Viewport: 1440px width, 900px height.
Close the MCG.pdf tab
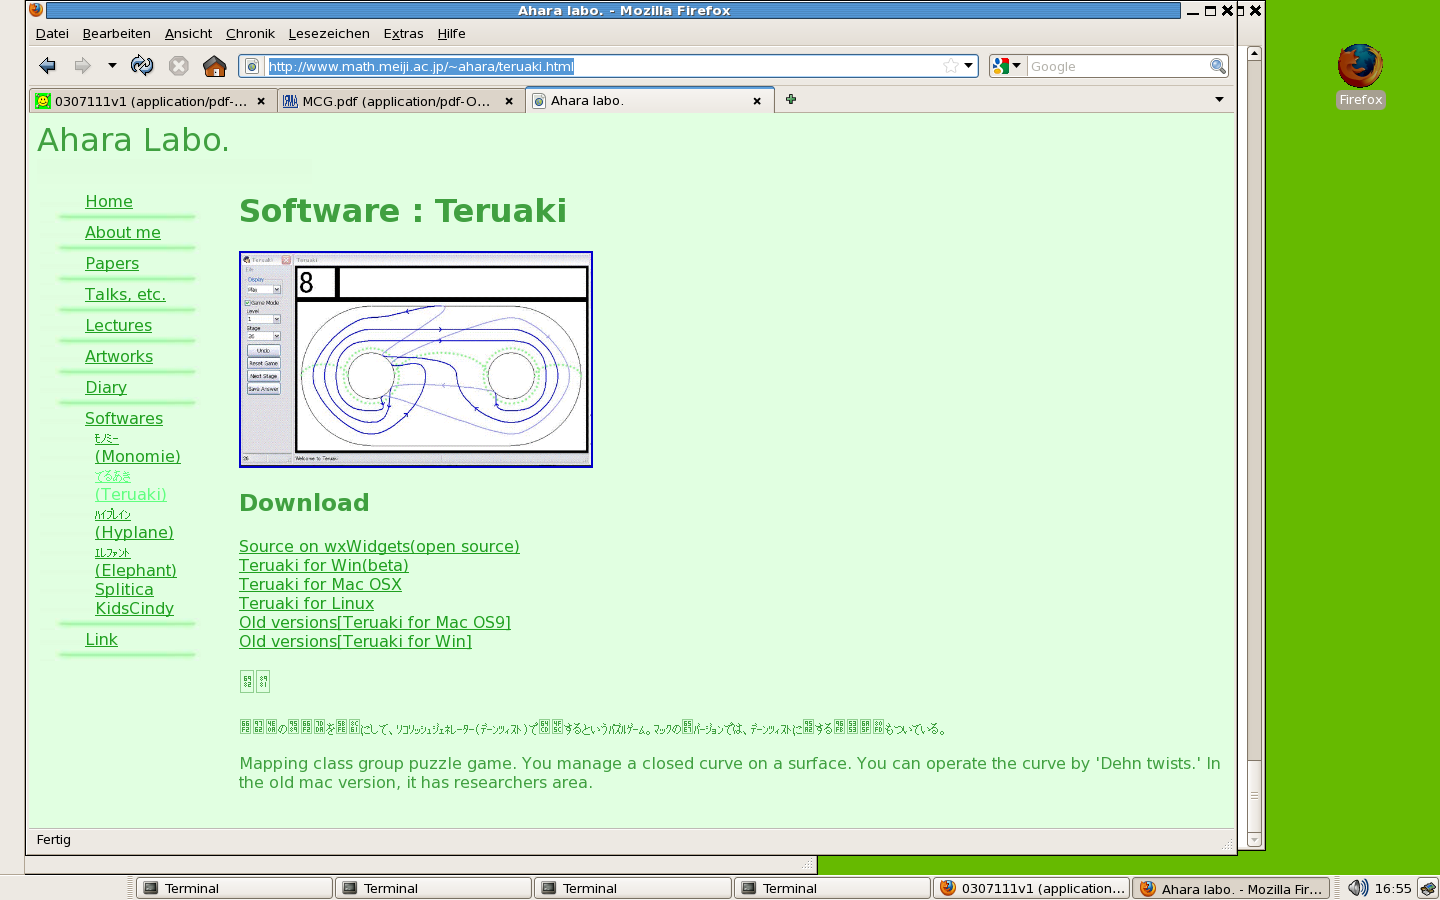pyautogui.click(x=509, y=101)
